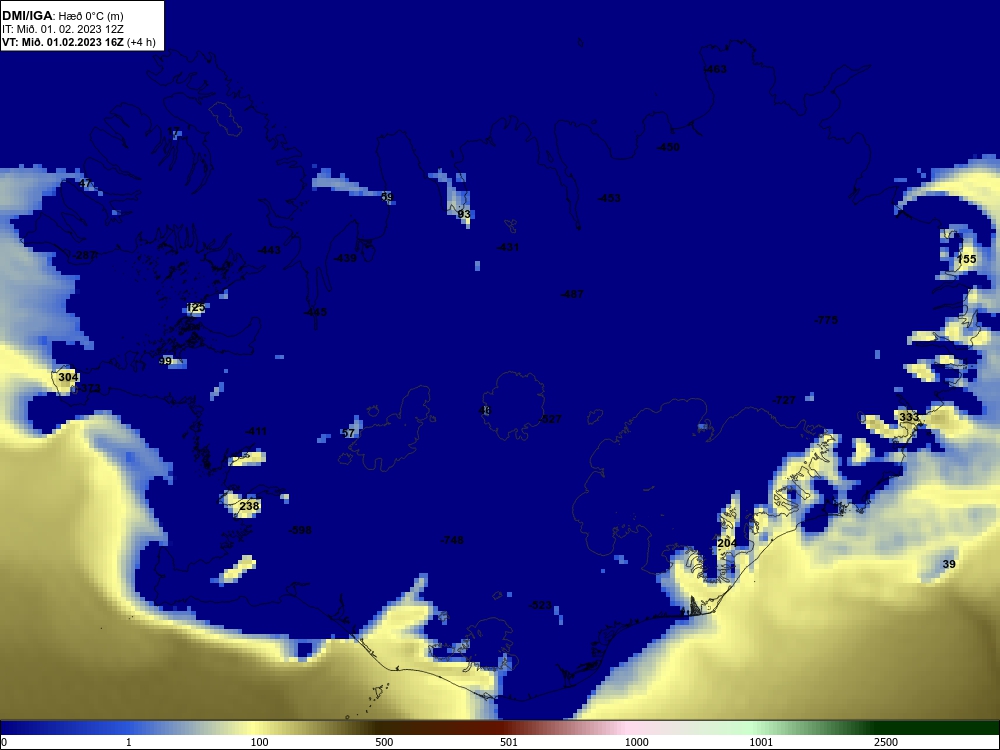This screenshot has width=1000, height=750.
Task: Click the 'DMI/IGA: Hæð 0°C (m)' title line
Action: 63,16
